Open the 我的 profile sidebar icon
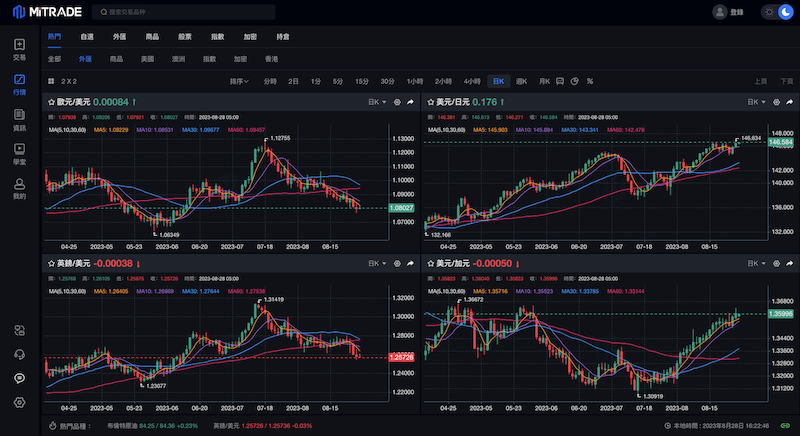The width and height of the screenshot is (800, 436). 19,188
